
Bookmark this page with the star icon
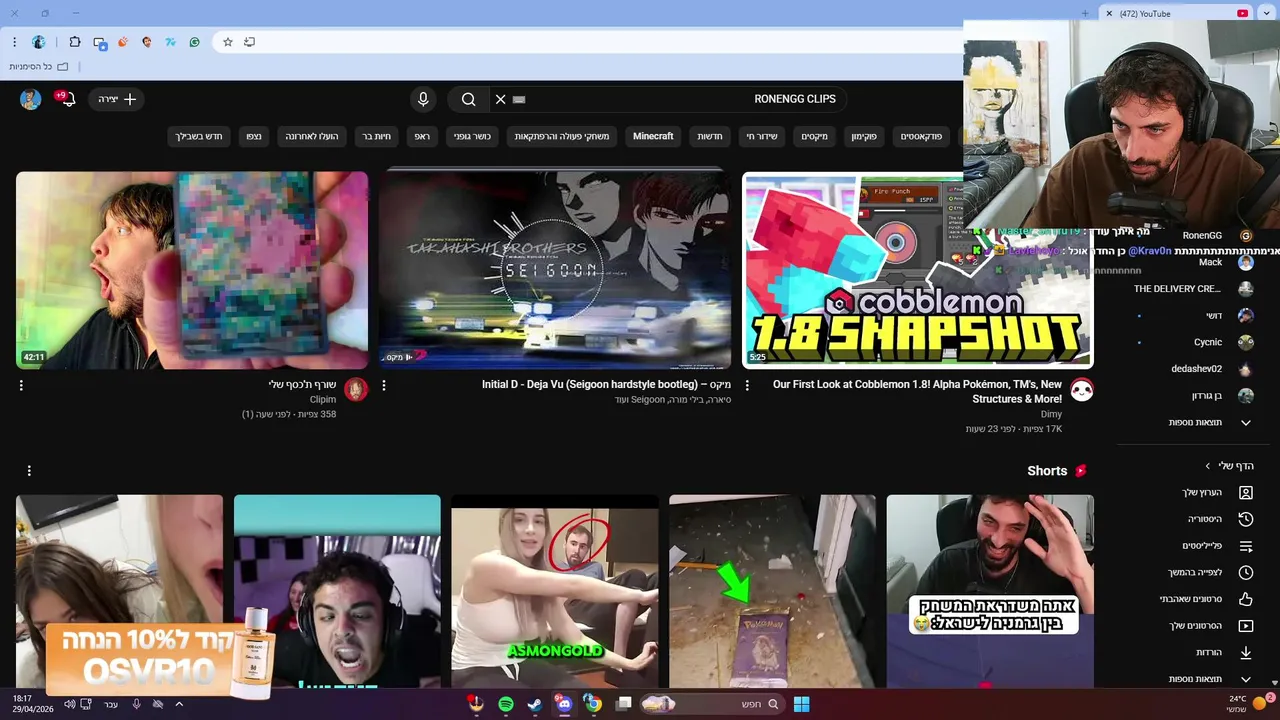tap(228, 42)
